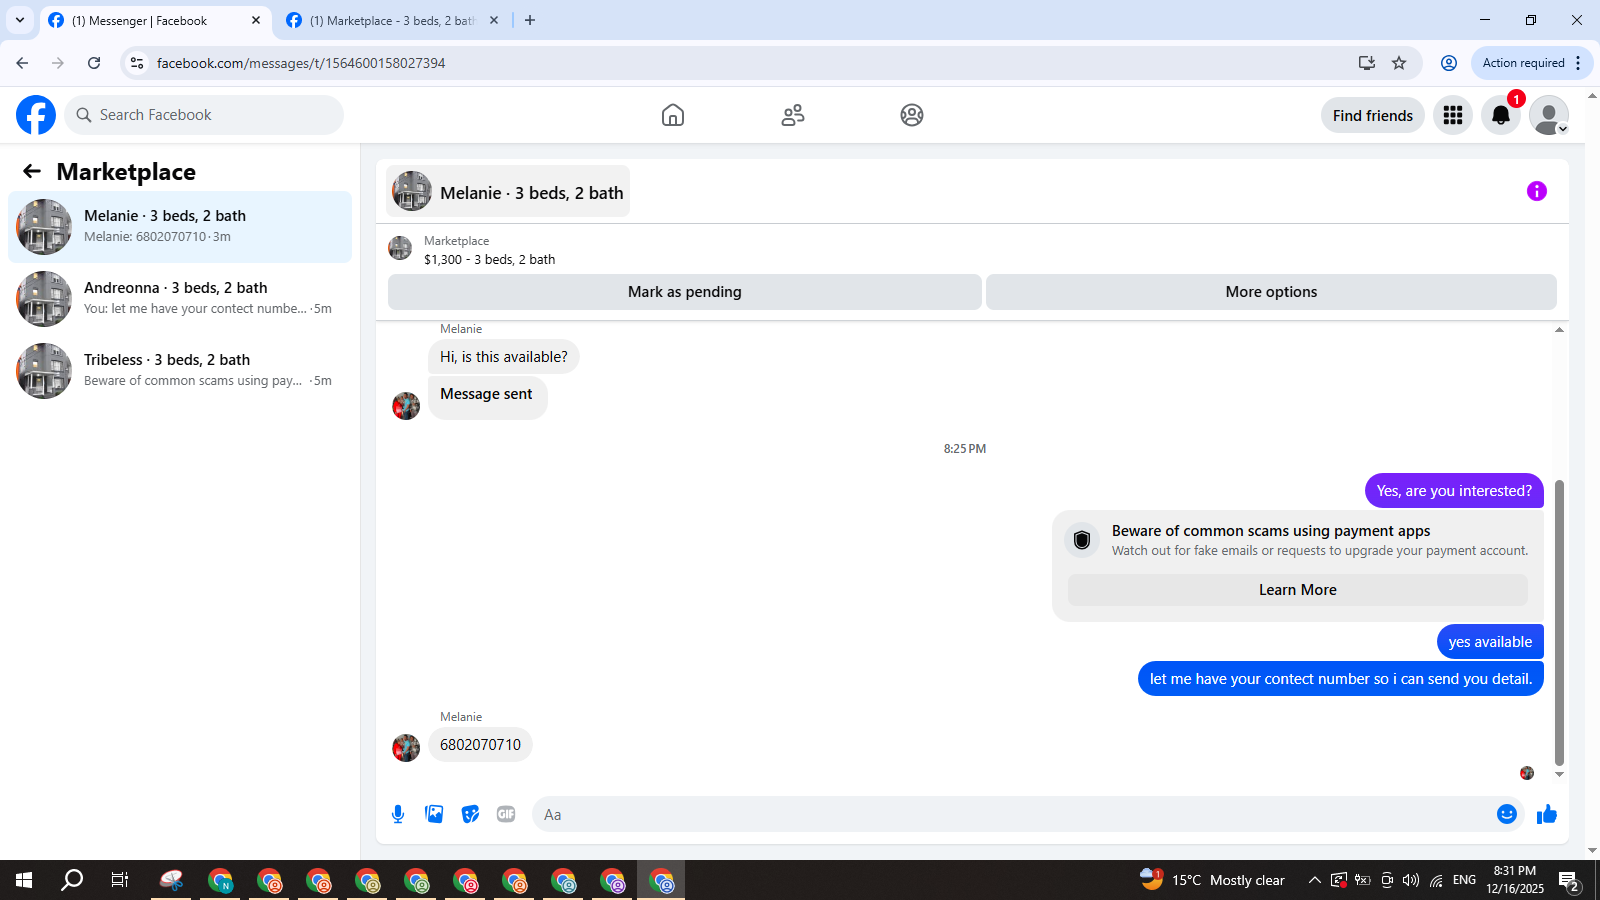Show hidden system tray icons
Screen dimensions: 1600x900
[1314, 880]
